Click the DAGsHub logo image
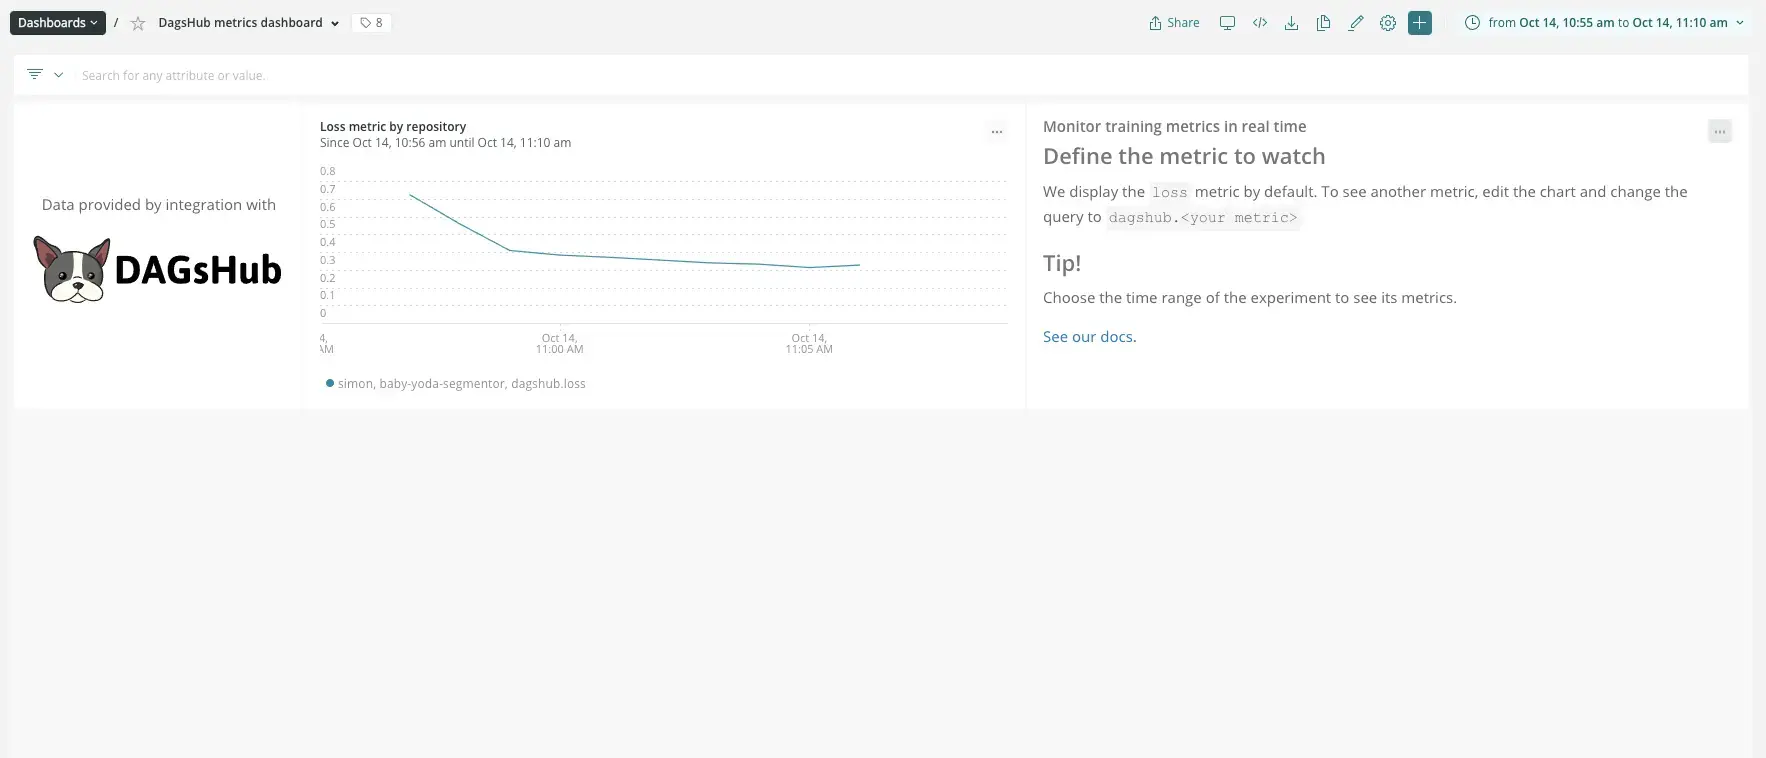 click(x=158, y=269)
